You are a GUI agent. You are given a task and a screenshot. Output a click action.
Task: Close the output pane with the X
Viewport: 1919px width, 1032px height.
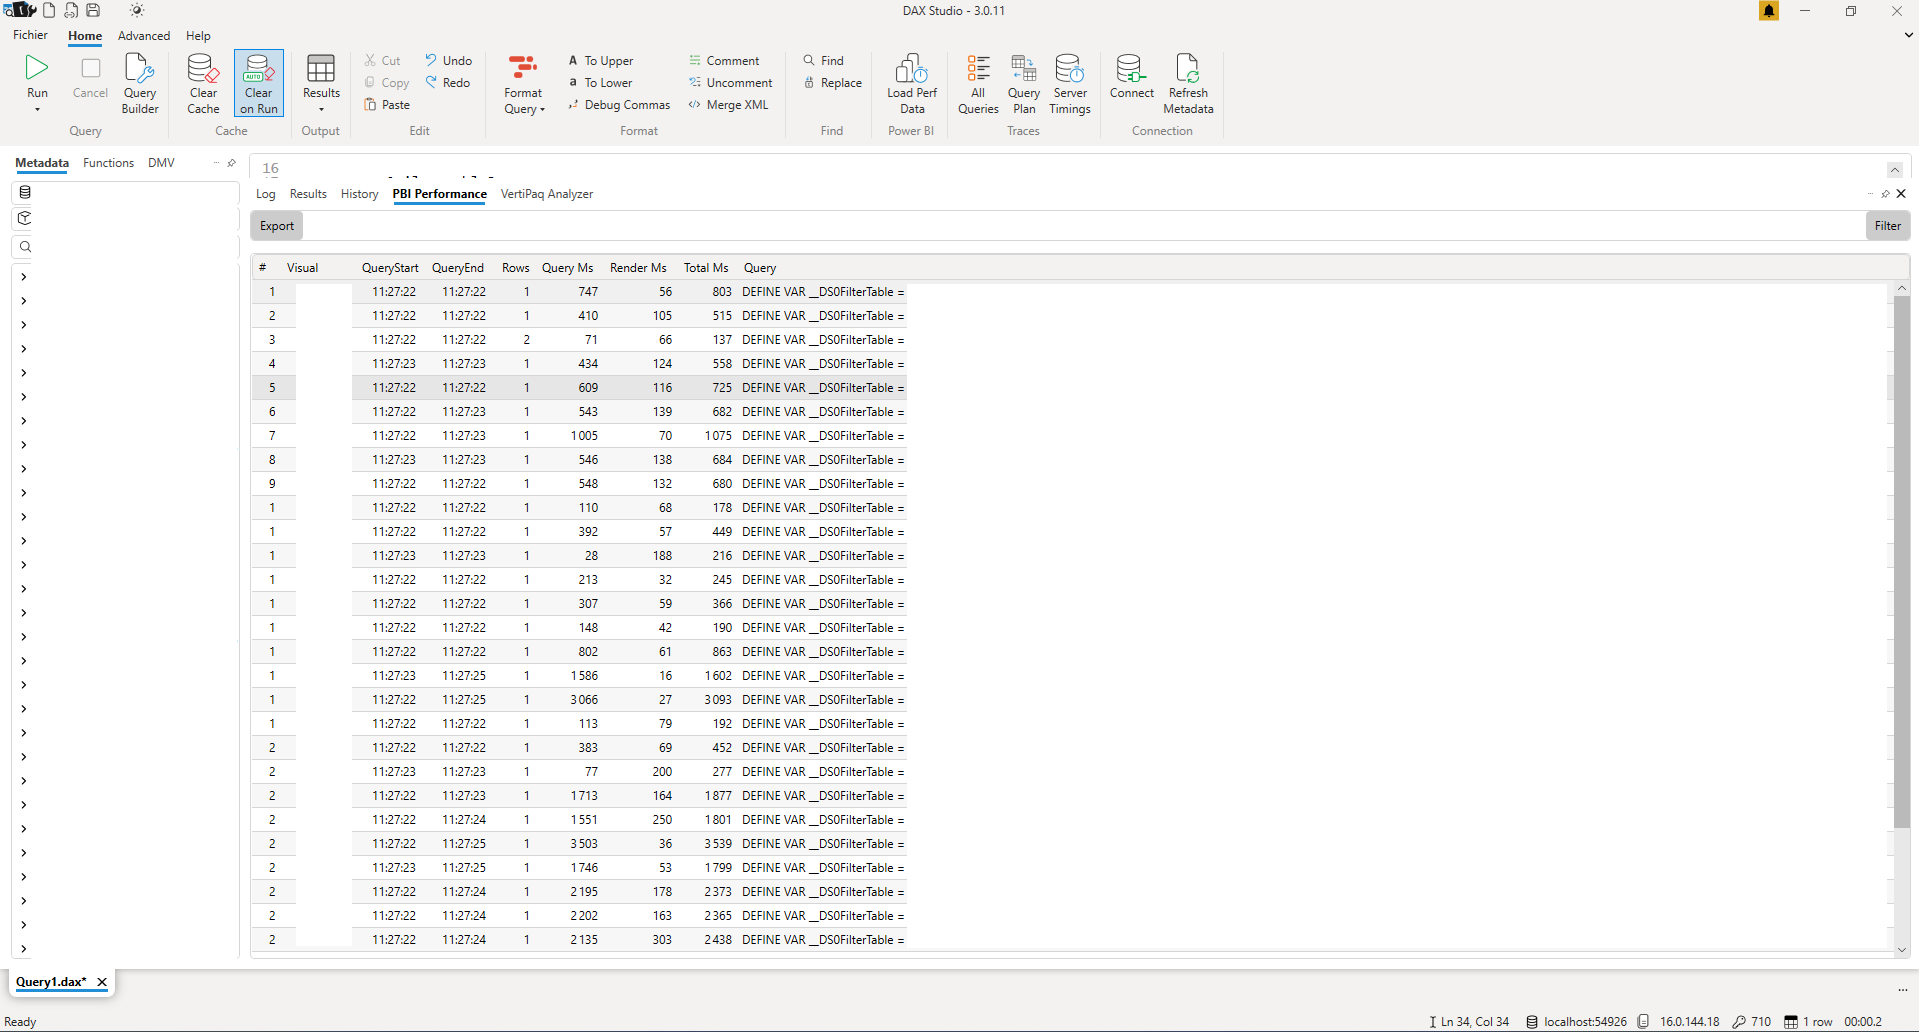pyautogui.click(x=1901, y=194)
